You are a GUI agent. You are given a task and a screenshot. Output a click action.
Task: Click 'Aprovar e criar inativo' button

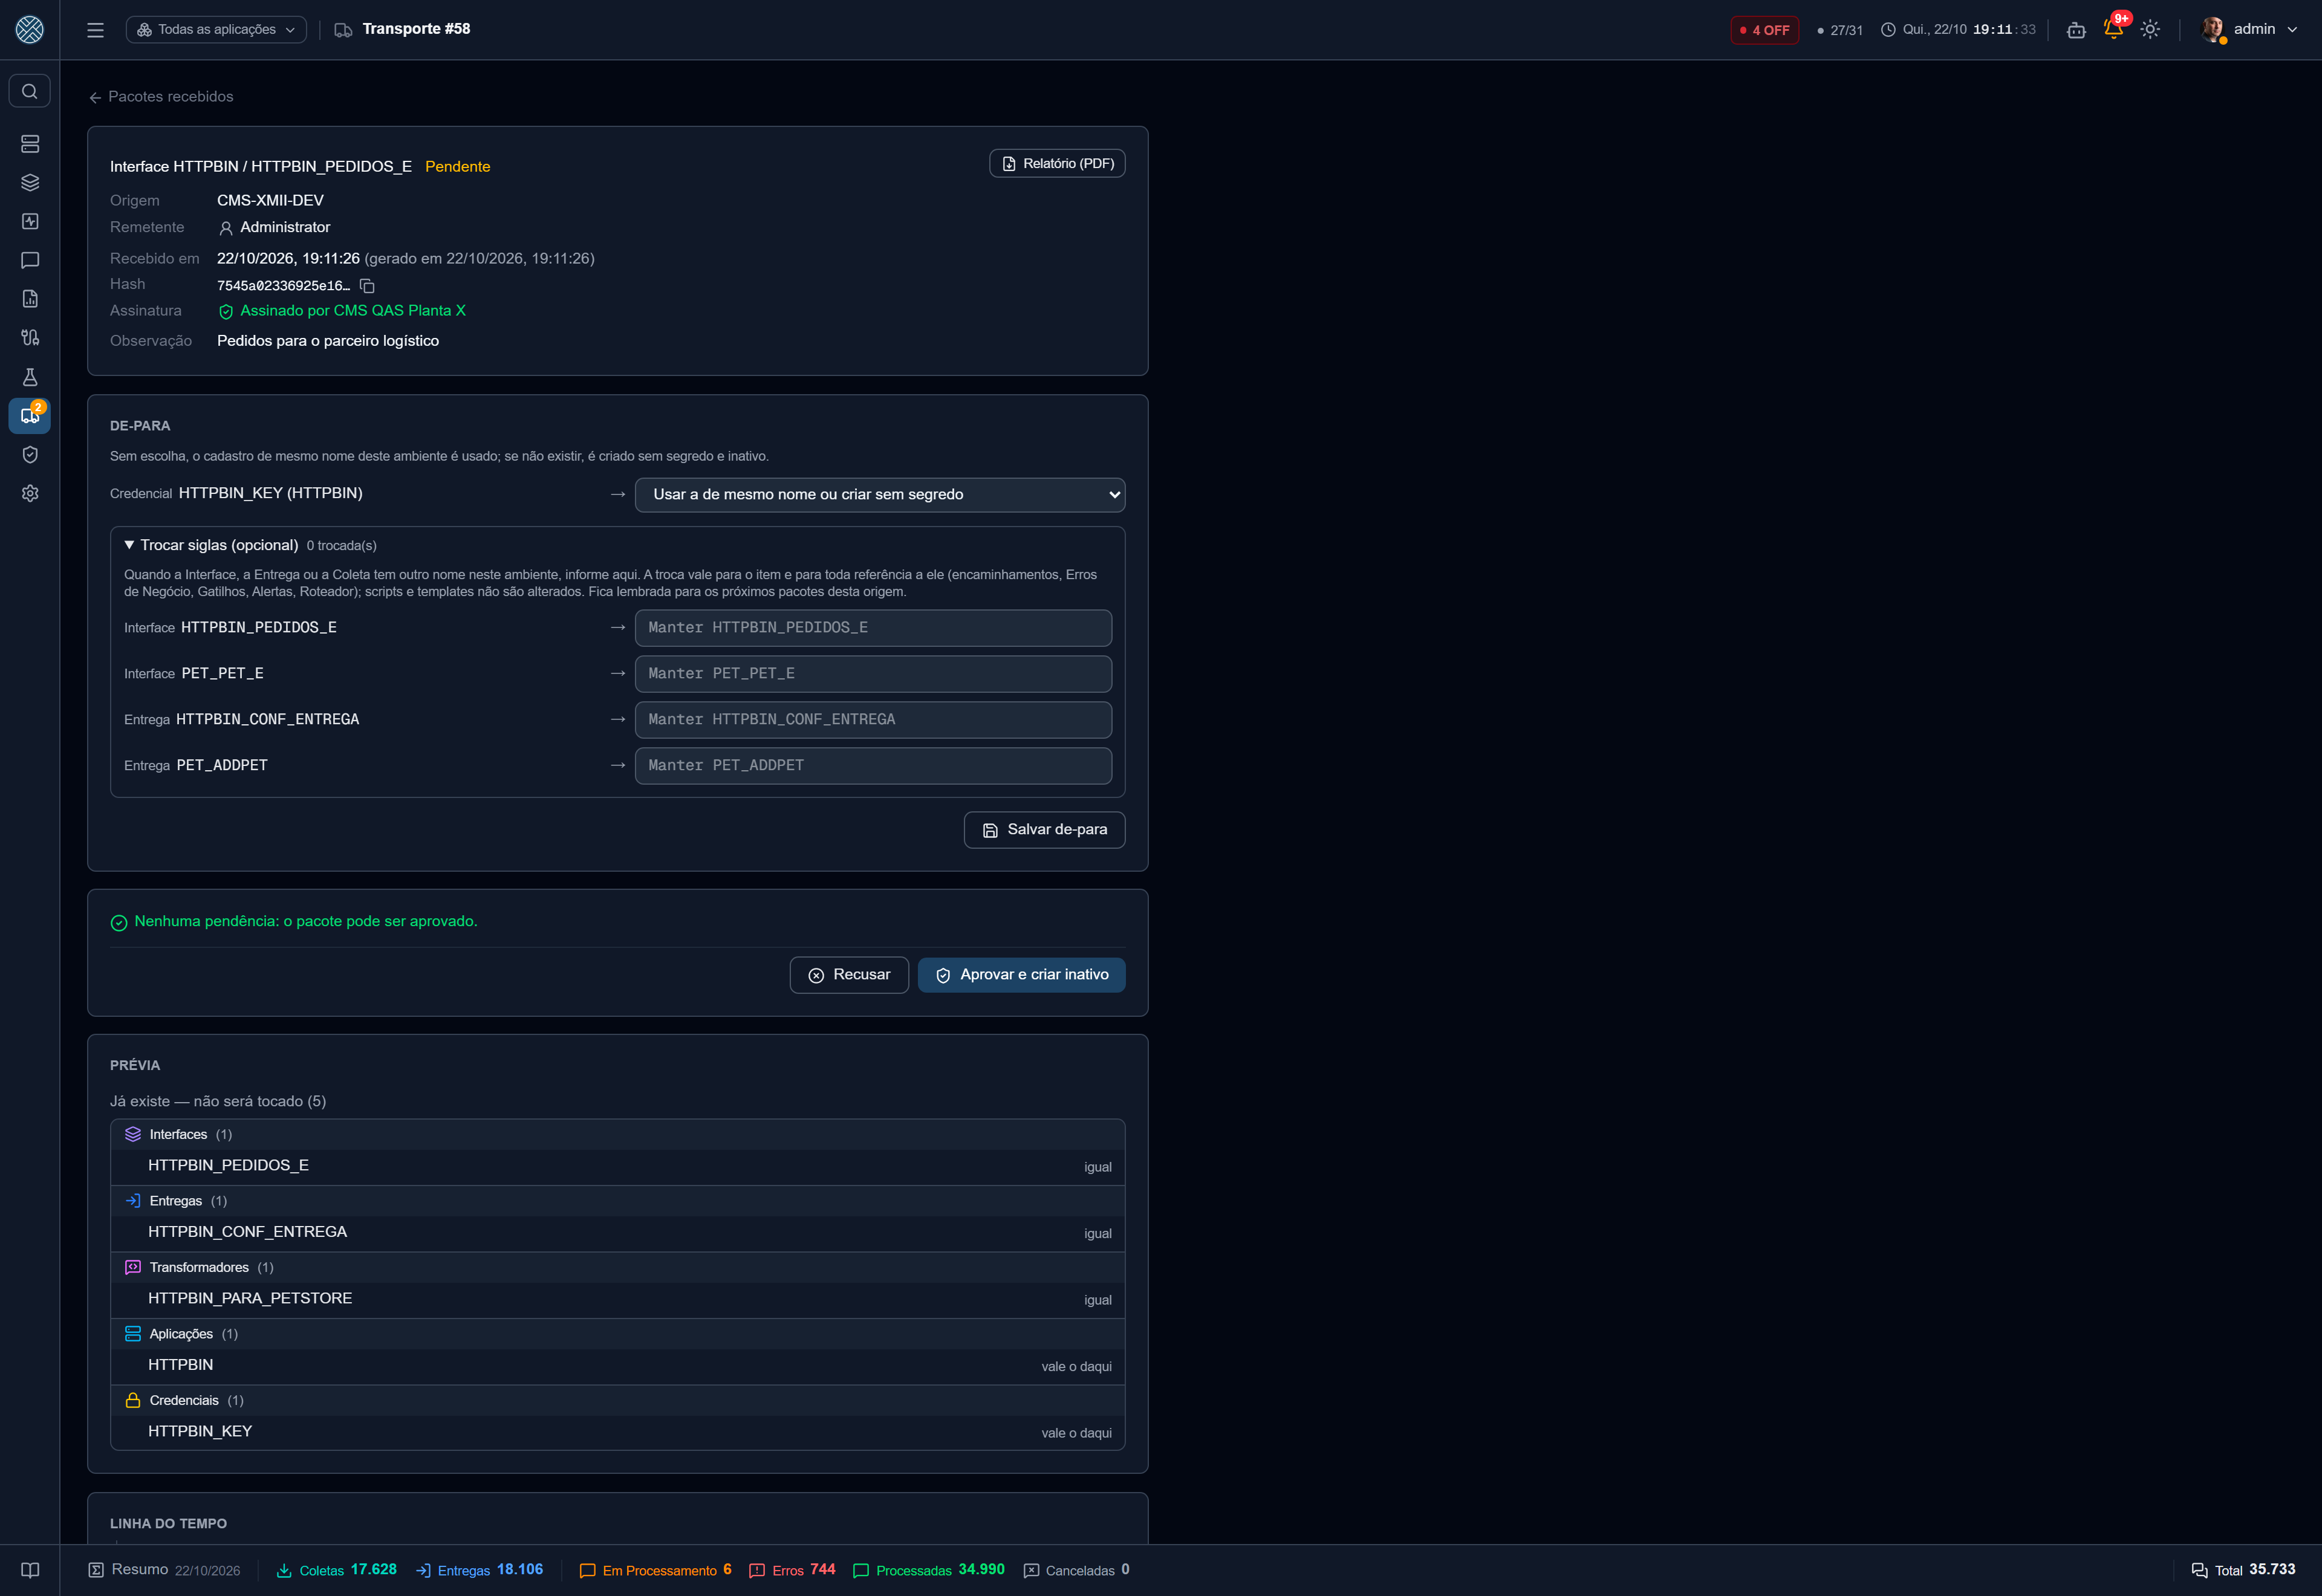1021,975
